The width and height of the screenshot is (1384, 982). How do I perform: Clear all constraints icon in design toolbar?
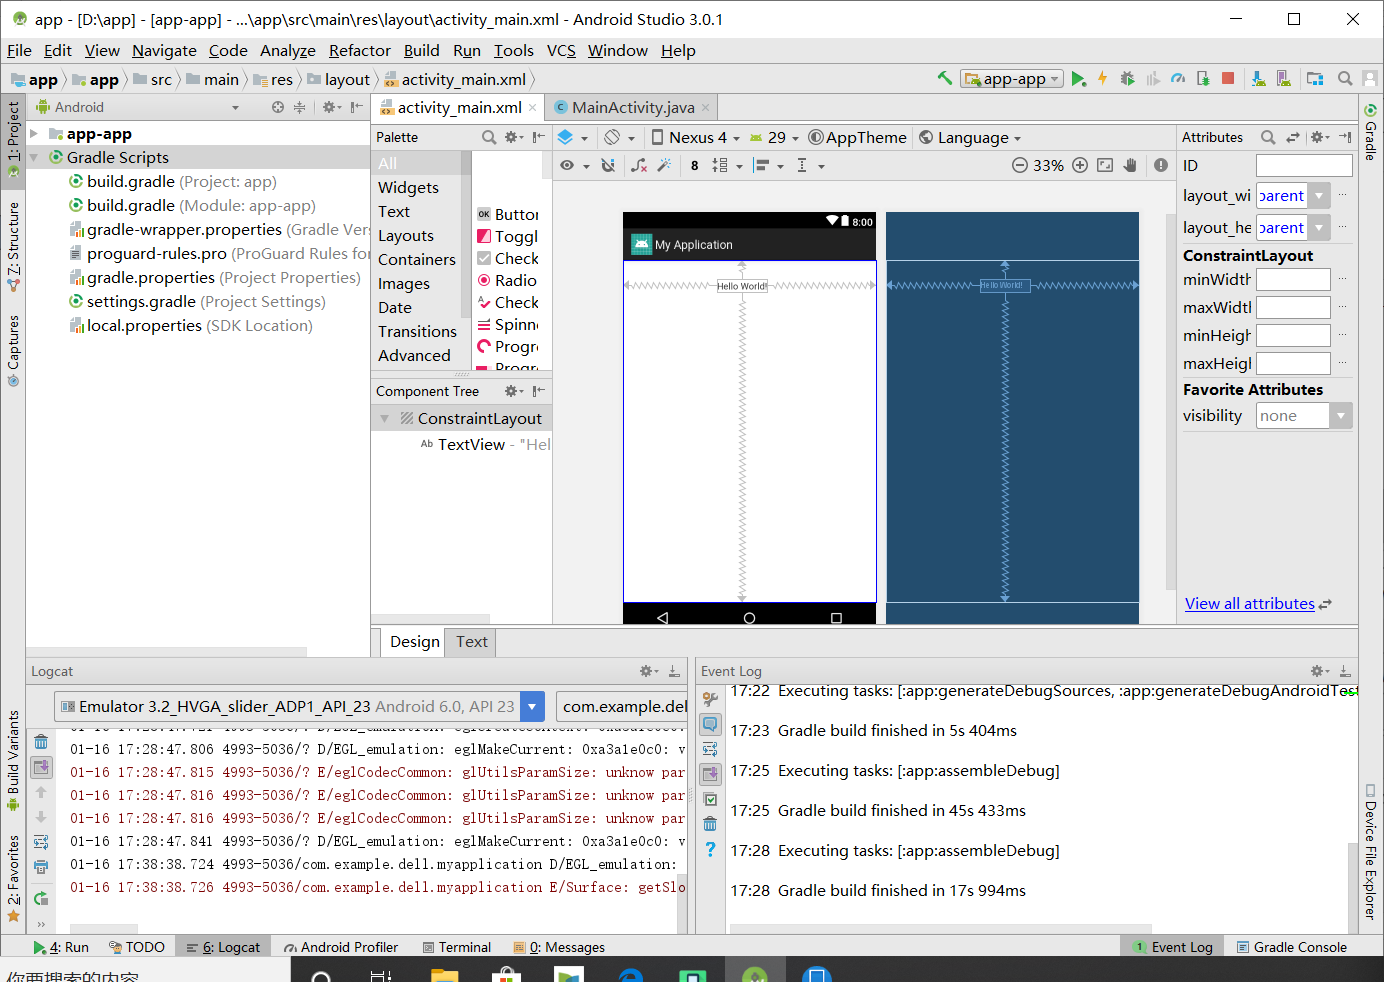(x=639, y=165)
